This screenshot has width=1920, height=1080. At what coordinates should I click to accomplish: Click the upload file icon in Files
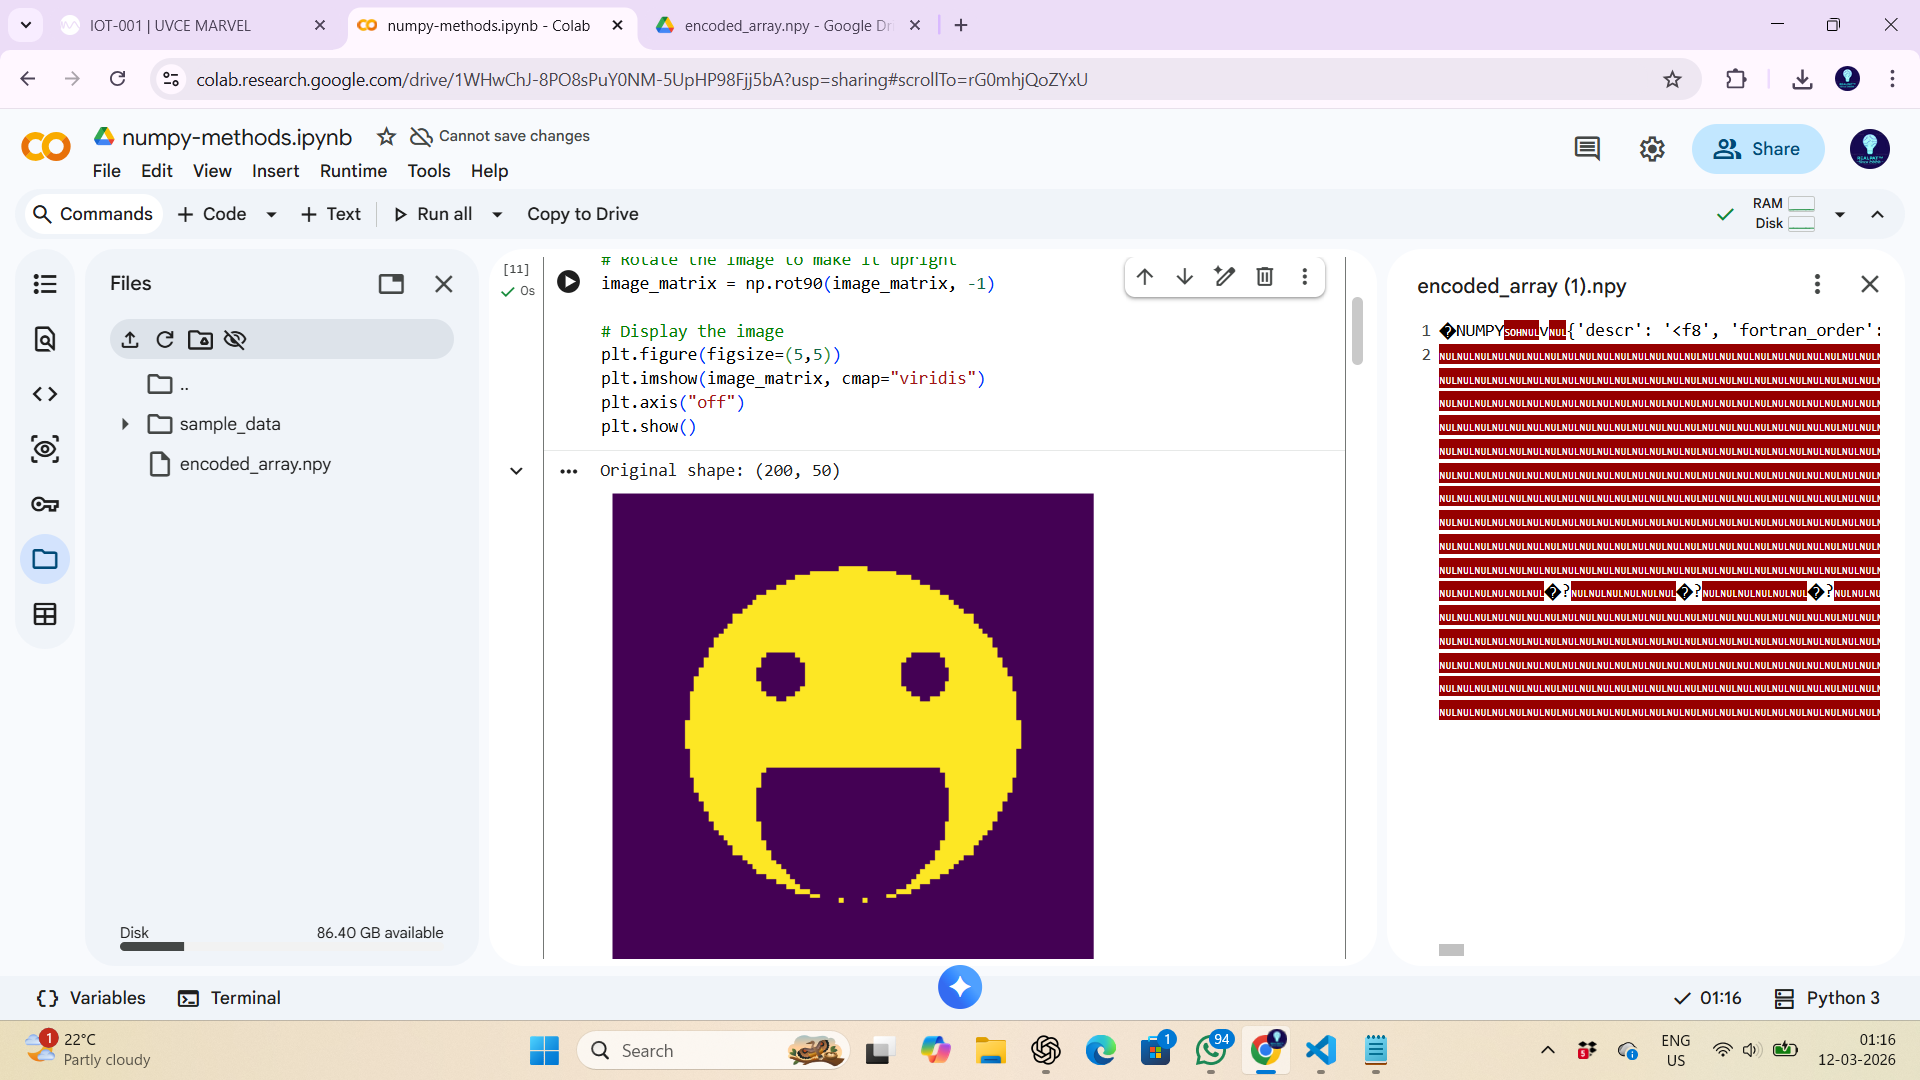click(x=130, y=340)
